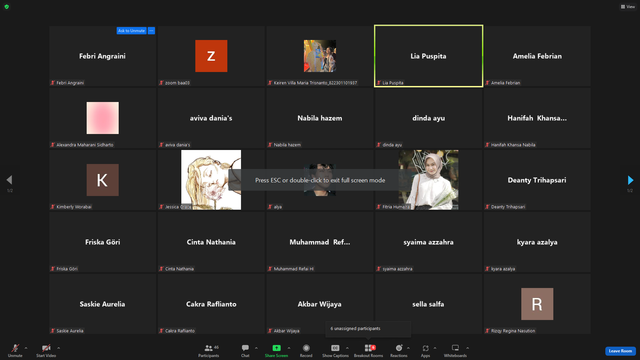Select Keiren Villa Maria's photo thumbnail
Image resolution: width=640 pixels, height=360 pixels.
tap(320, 56)
